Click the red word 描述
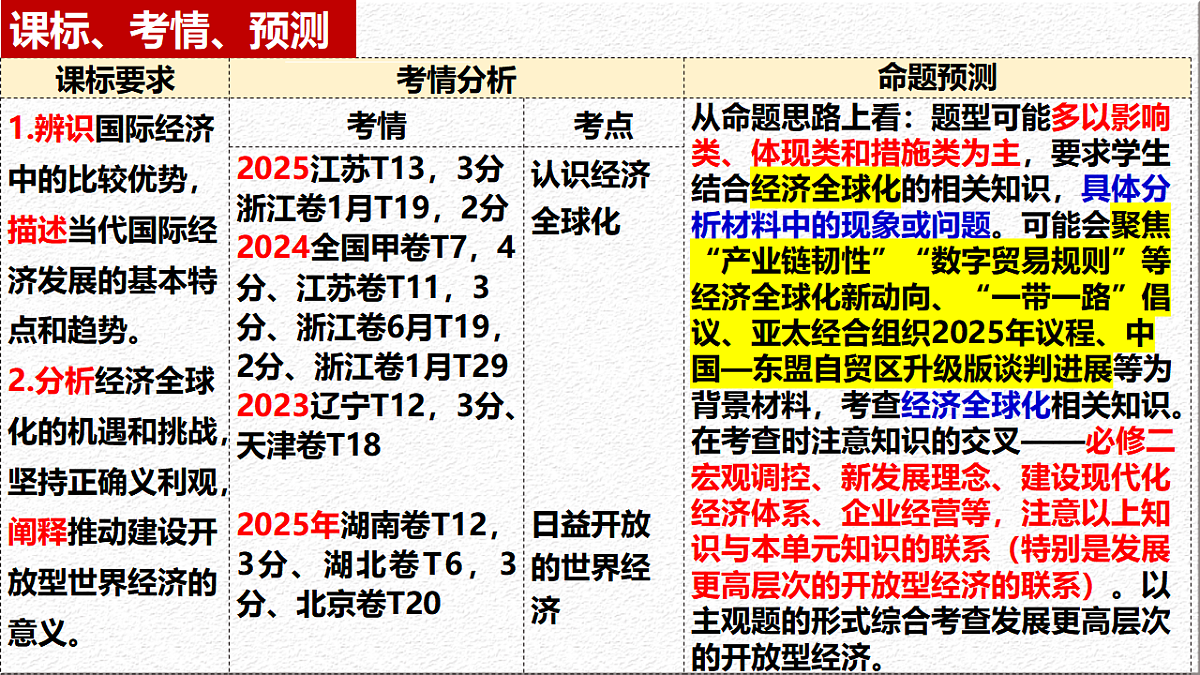The width and height of the screenshot is (1200, 675). tap(37, 230)
